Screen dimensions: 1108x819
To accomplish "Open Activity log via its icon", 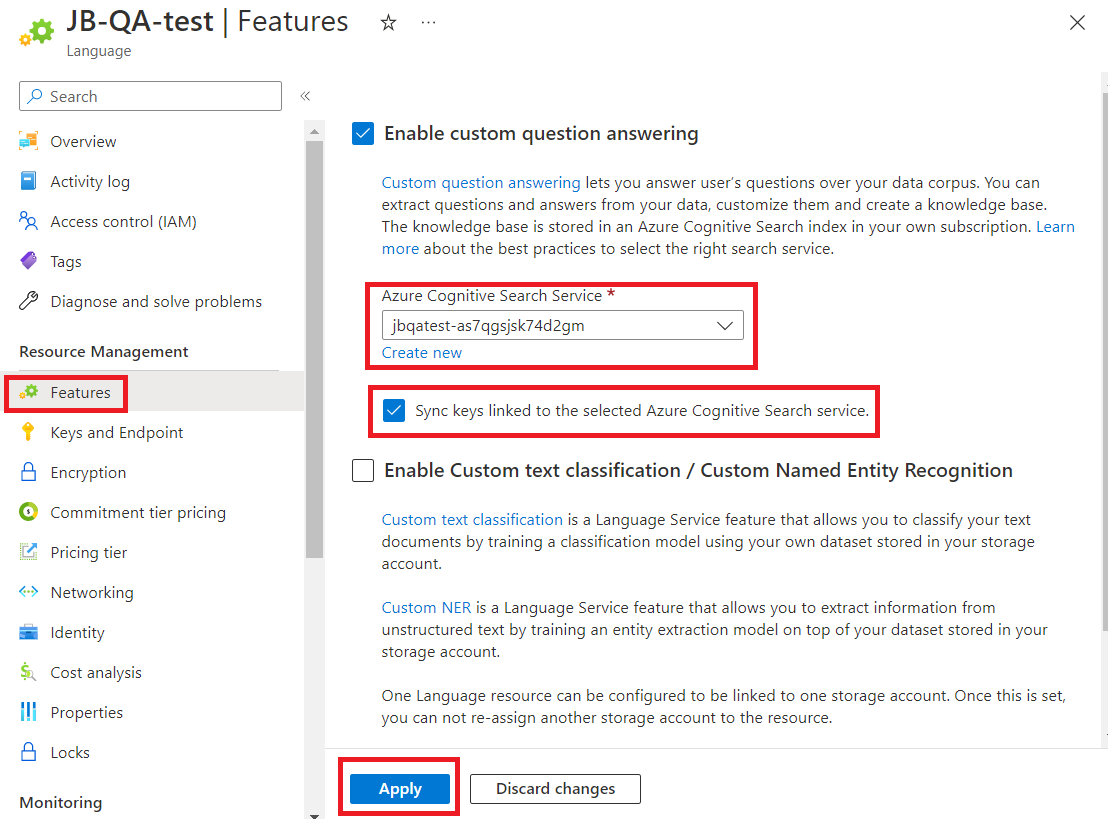I will (29, 181).
